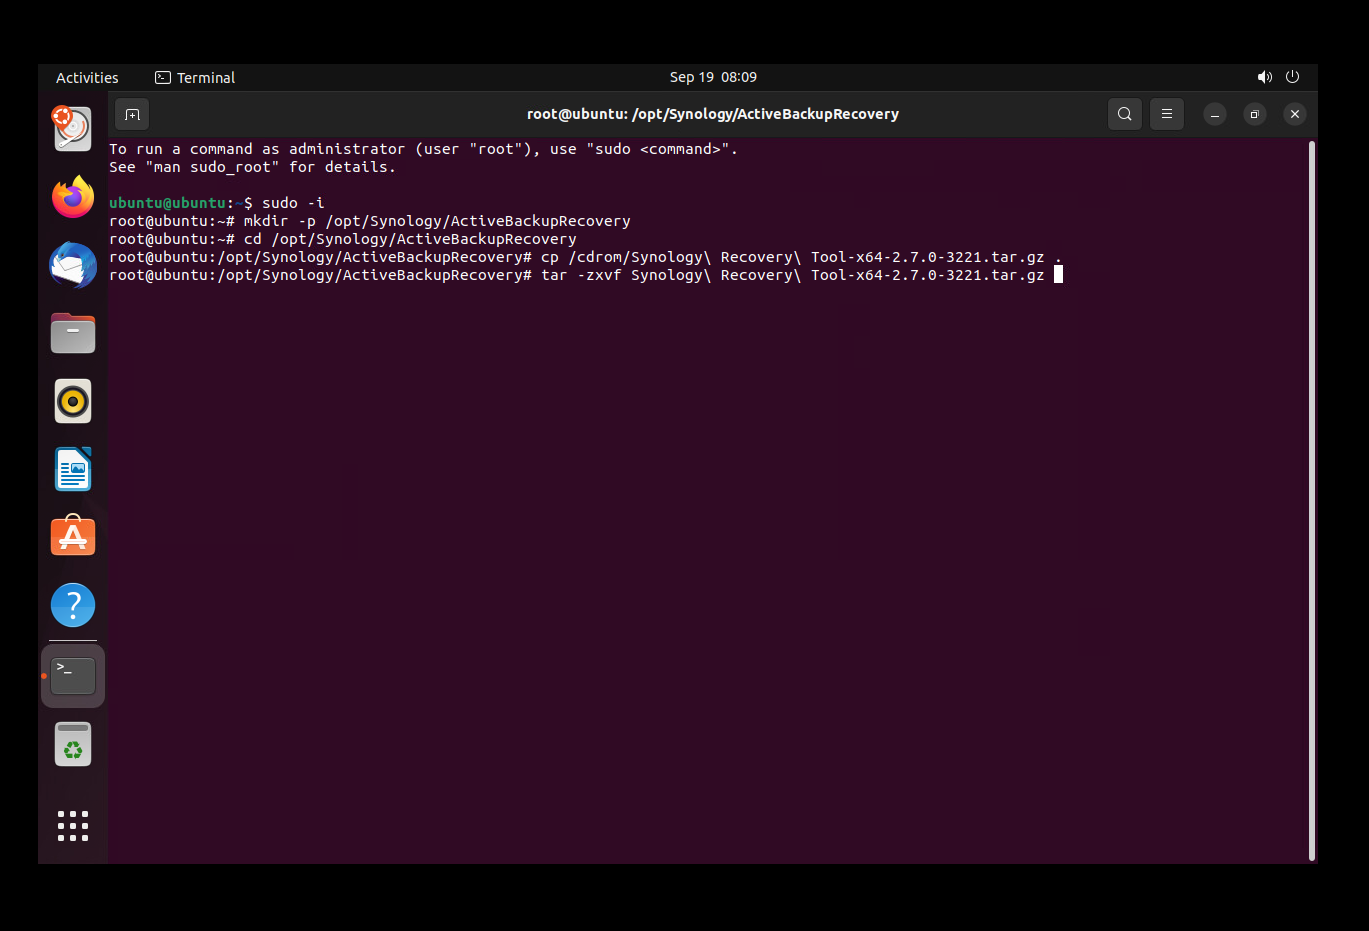Click the terminal vertical scrollbar
Screen dimensions: 1369x931
(x=1312, y=500)
